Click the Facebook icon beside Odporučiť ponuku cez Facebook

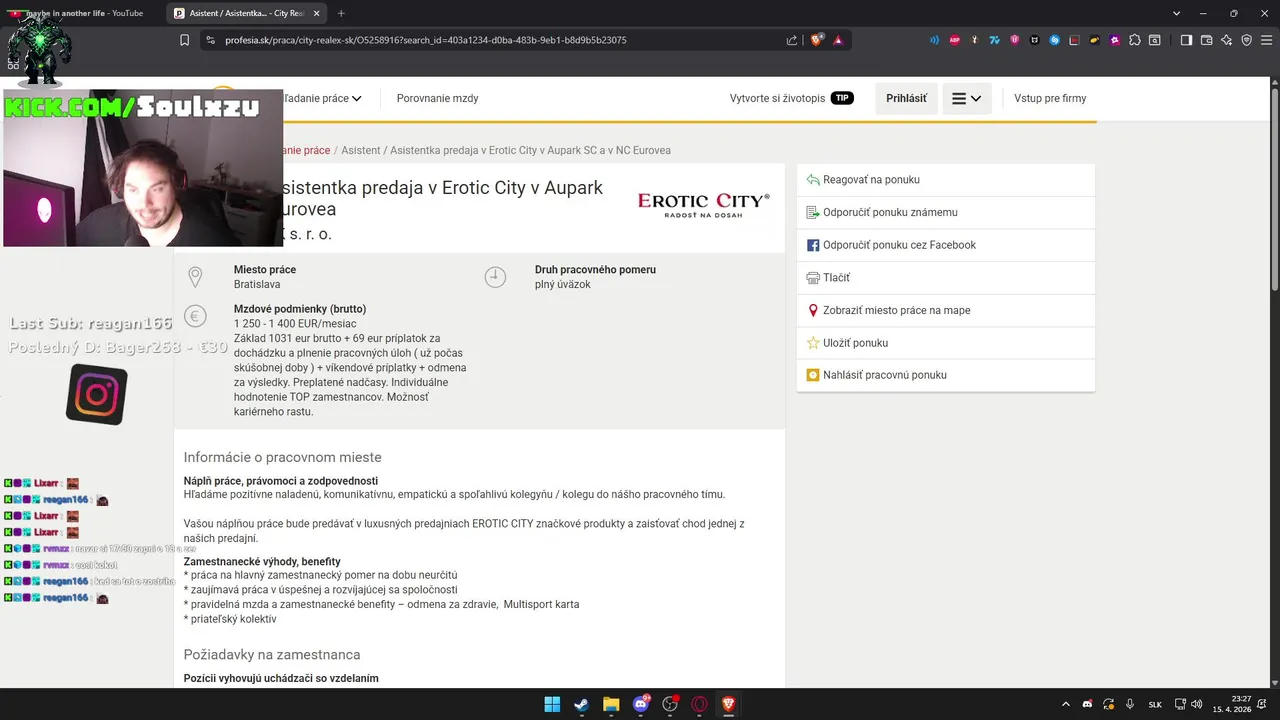click(x=813, y=245)
